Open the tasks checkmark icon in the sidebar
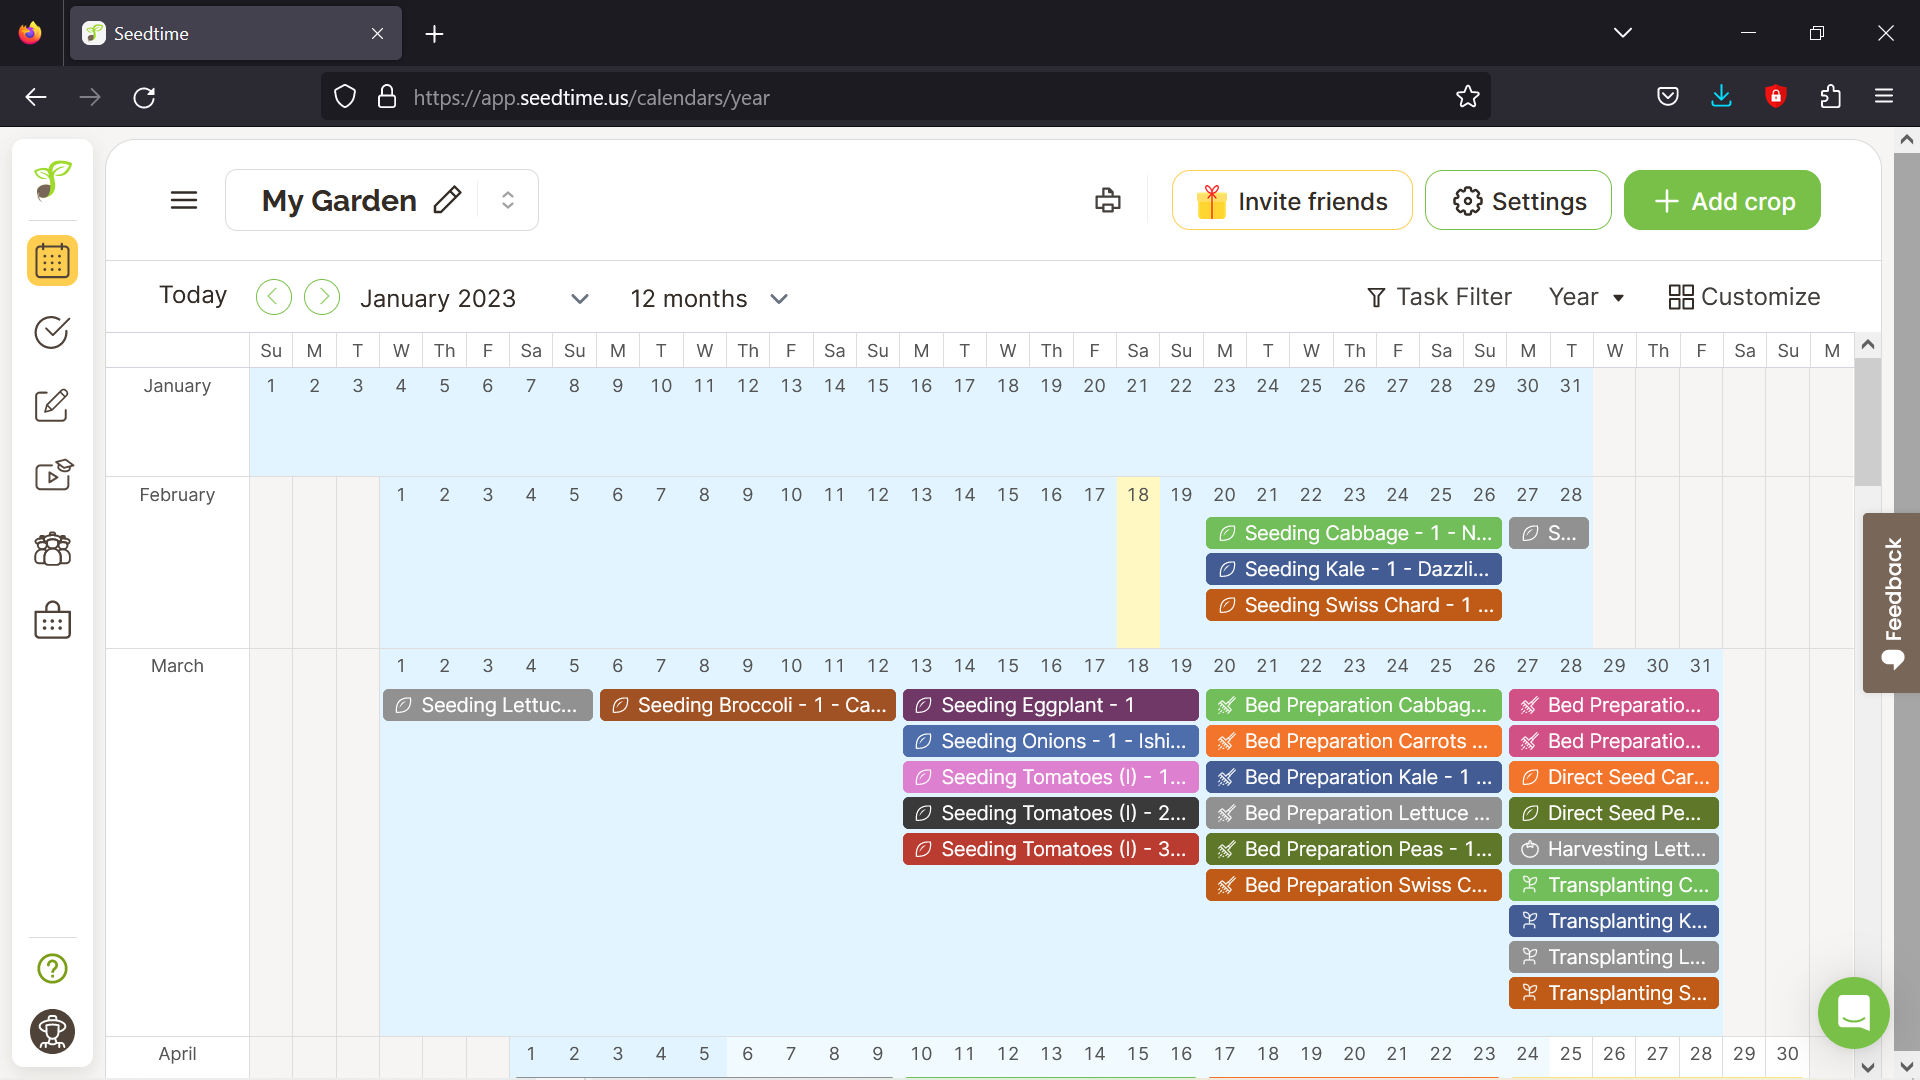The width and height of the screenshot is (1920, 1080). pos(52,332)
